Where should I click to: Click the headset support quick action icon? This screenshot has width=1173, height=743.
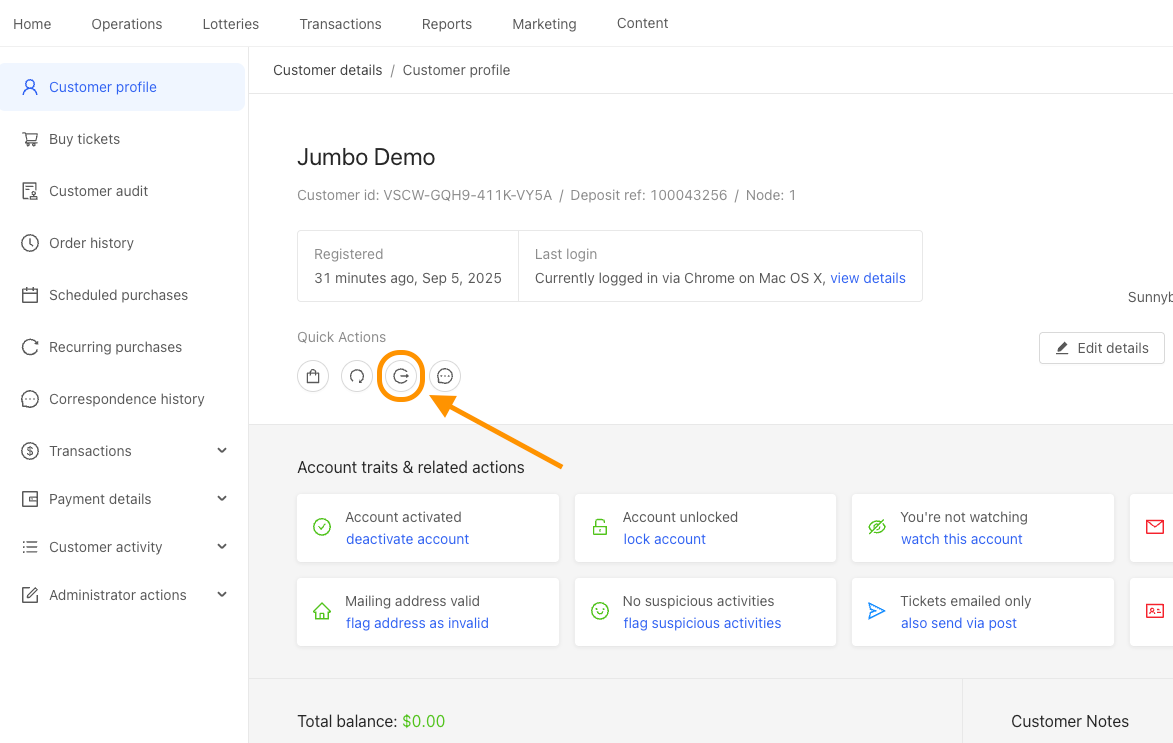[357, 376]
